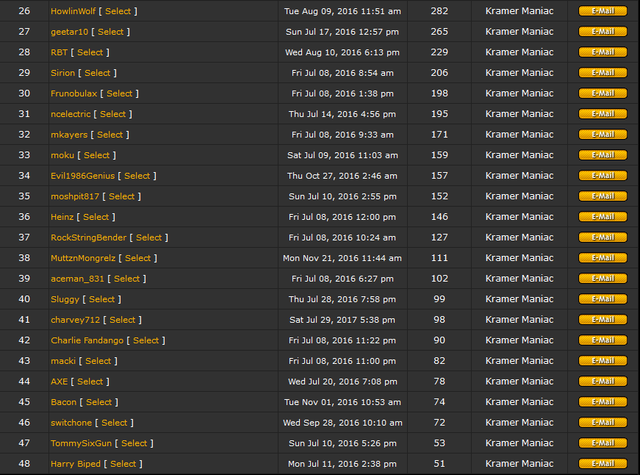Click the E-Mail button for RockStringBender
Screen dimensions: 640x475
click(x=603, y=237)
